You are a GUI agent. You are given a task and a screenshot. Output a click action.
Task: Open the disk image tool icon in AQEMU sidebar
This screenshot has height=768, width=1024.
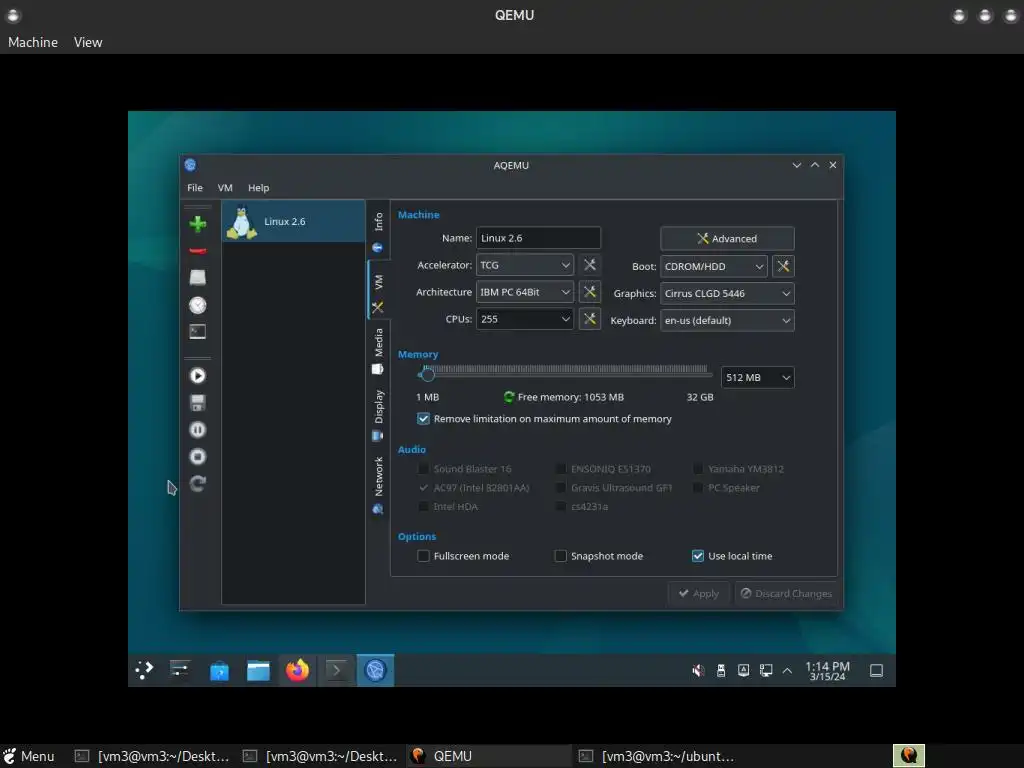pos(197,278)
